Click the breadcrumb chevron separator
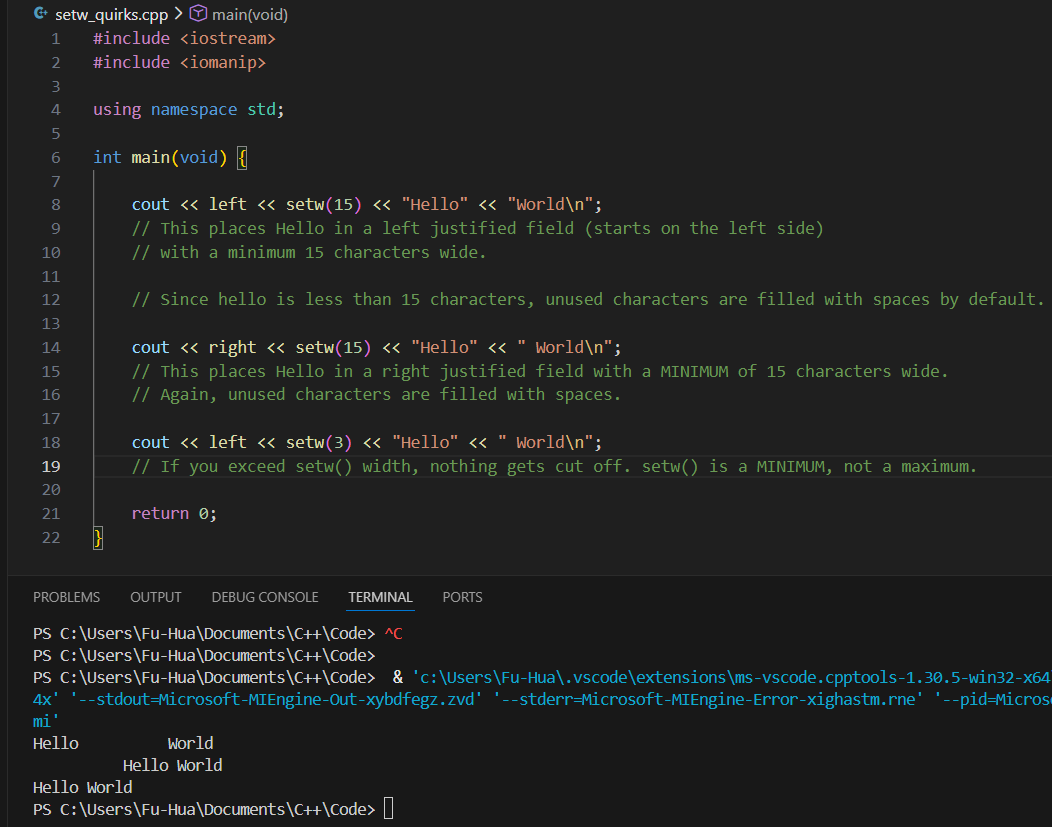Viewport: 1052px width, 827px height. pos(179,14)
